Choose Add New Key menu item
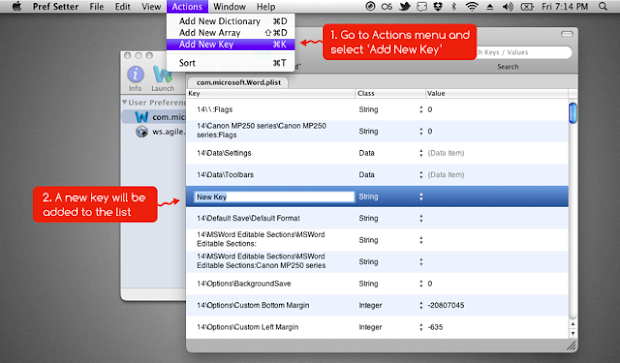Viewport: 620px width, 363px height. point(231,44)
